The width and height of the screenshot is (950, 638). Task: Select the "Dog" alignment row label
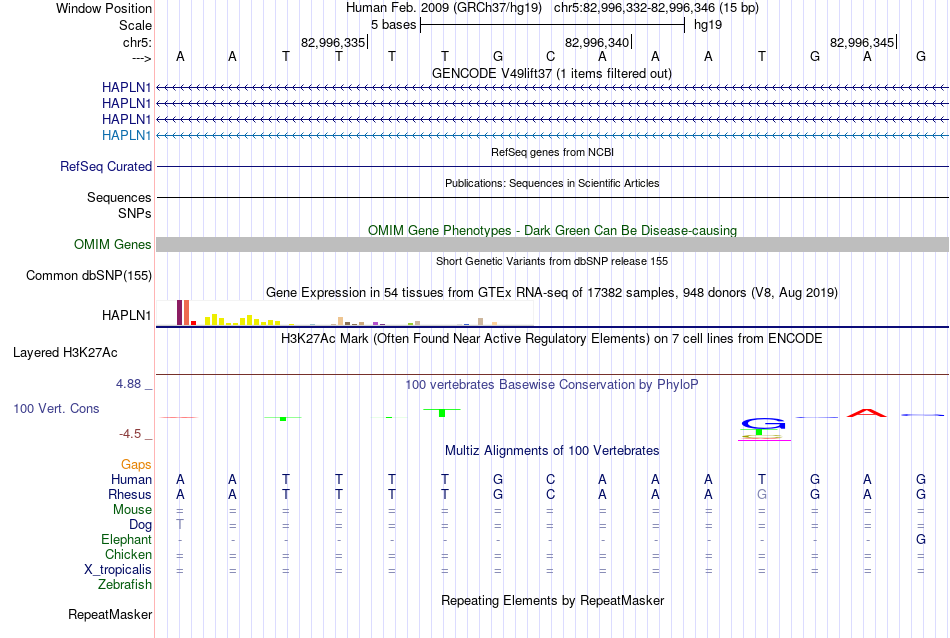[x=140, y=525]
